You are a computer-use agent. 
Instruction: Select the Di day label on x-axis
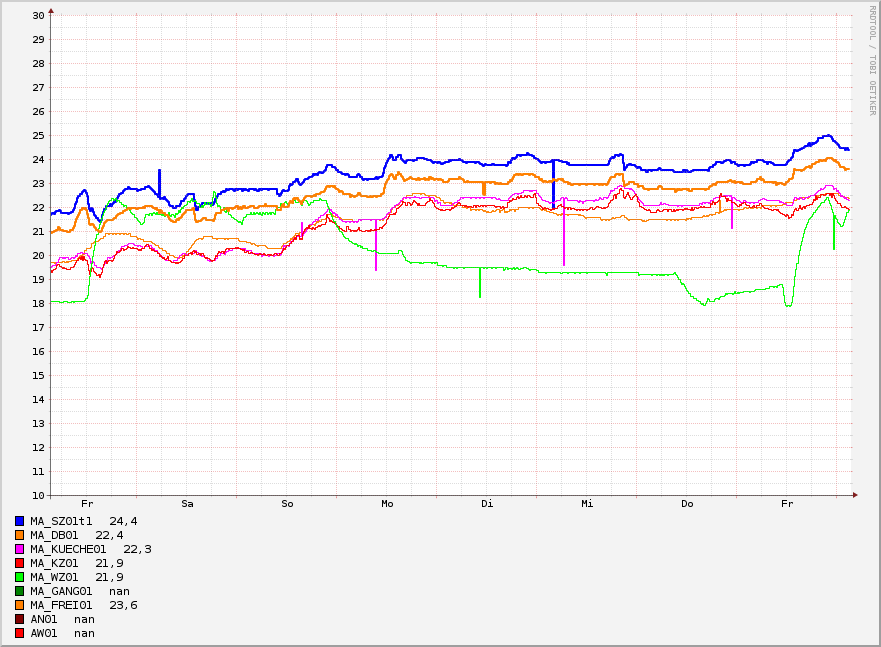tap(487, 504)
